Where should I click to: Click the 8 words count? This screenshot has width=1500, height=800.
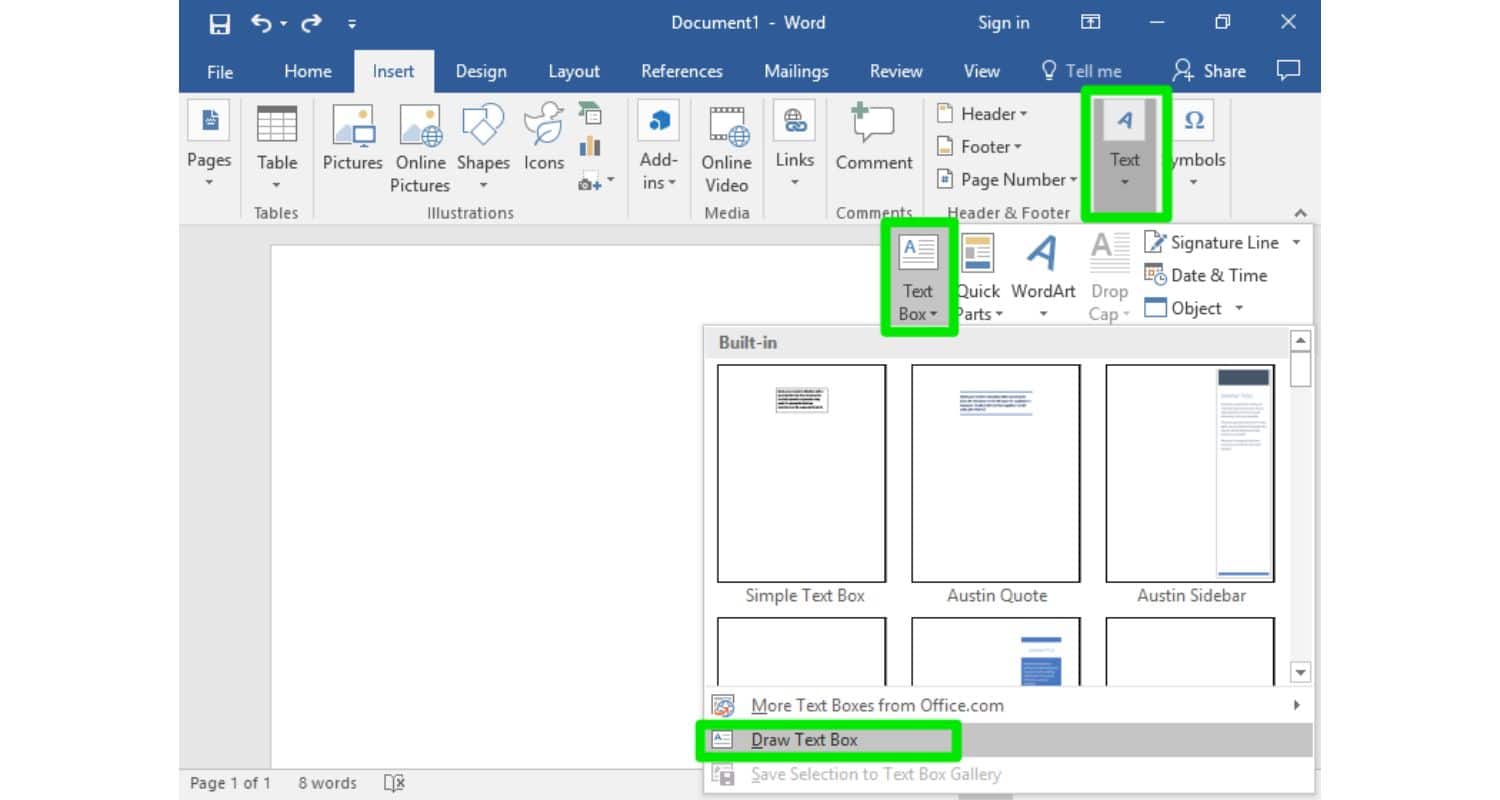(327, 783)
